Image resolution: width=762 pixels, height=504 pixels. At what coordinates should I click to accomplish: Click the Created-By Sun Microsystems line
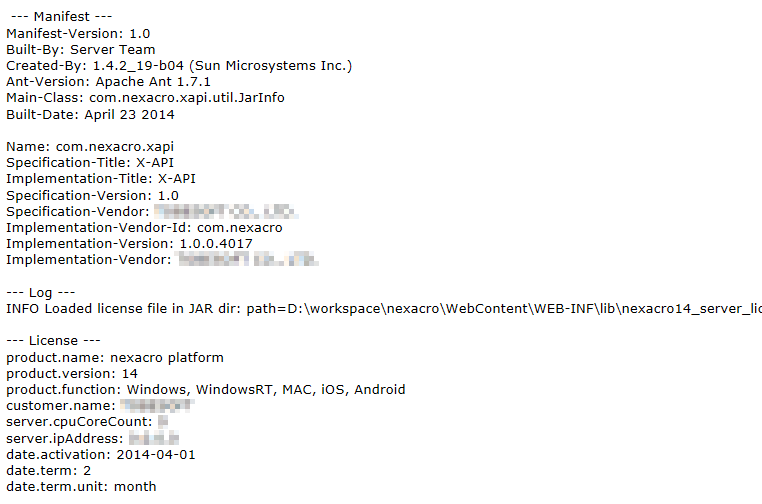(179, 65)
